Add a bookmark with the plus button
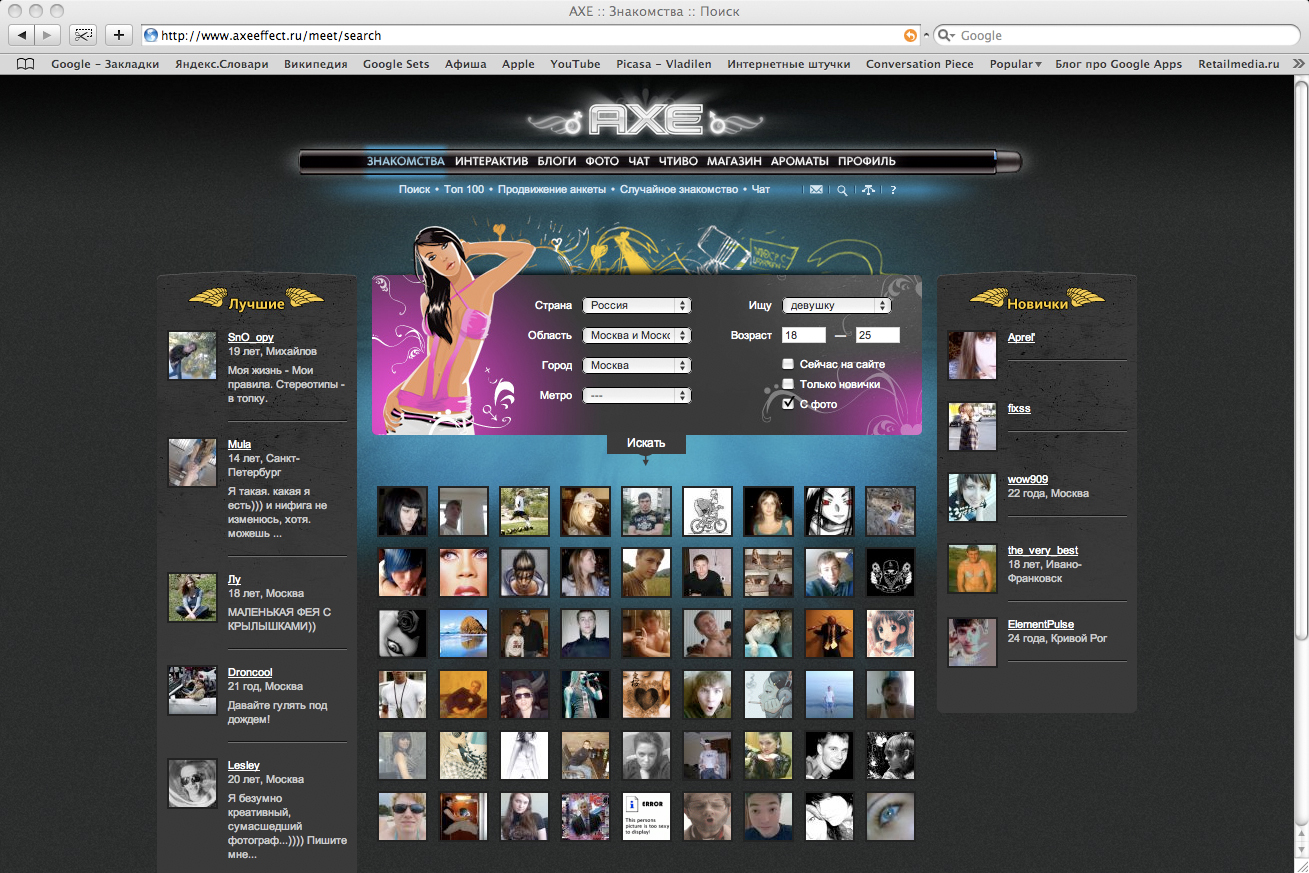 click(119, 35)
